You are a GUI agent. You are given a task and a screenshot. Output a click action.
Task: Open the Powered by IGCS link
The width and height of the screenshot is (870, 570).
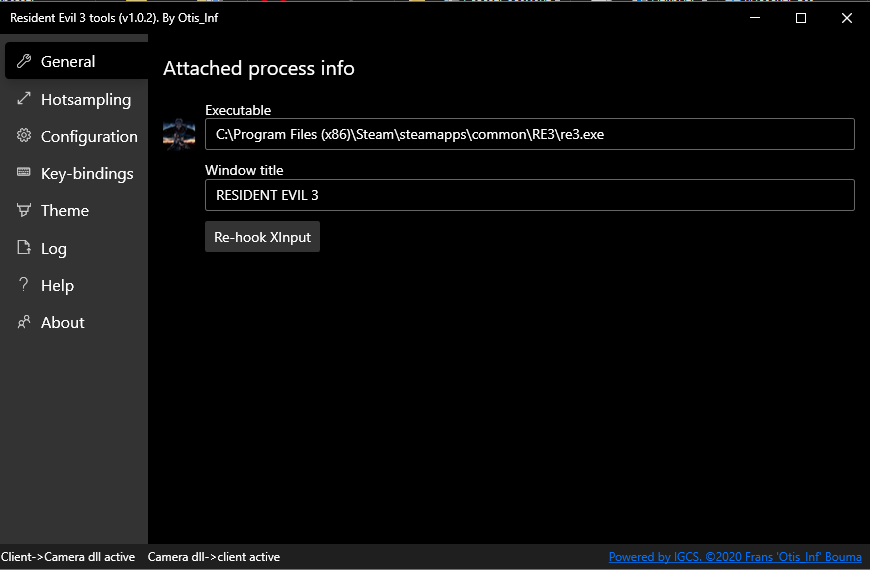(734, 557)
